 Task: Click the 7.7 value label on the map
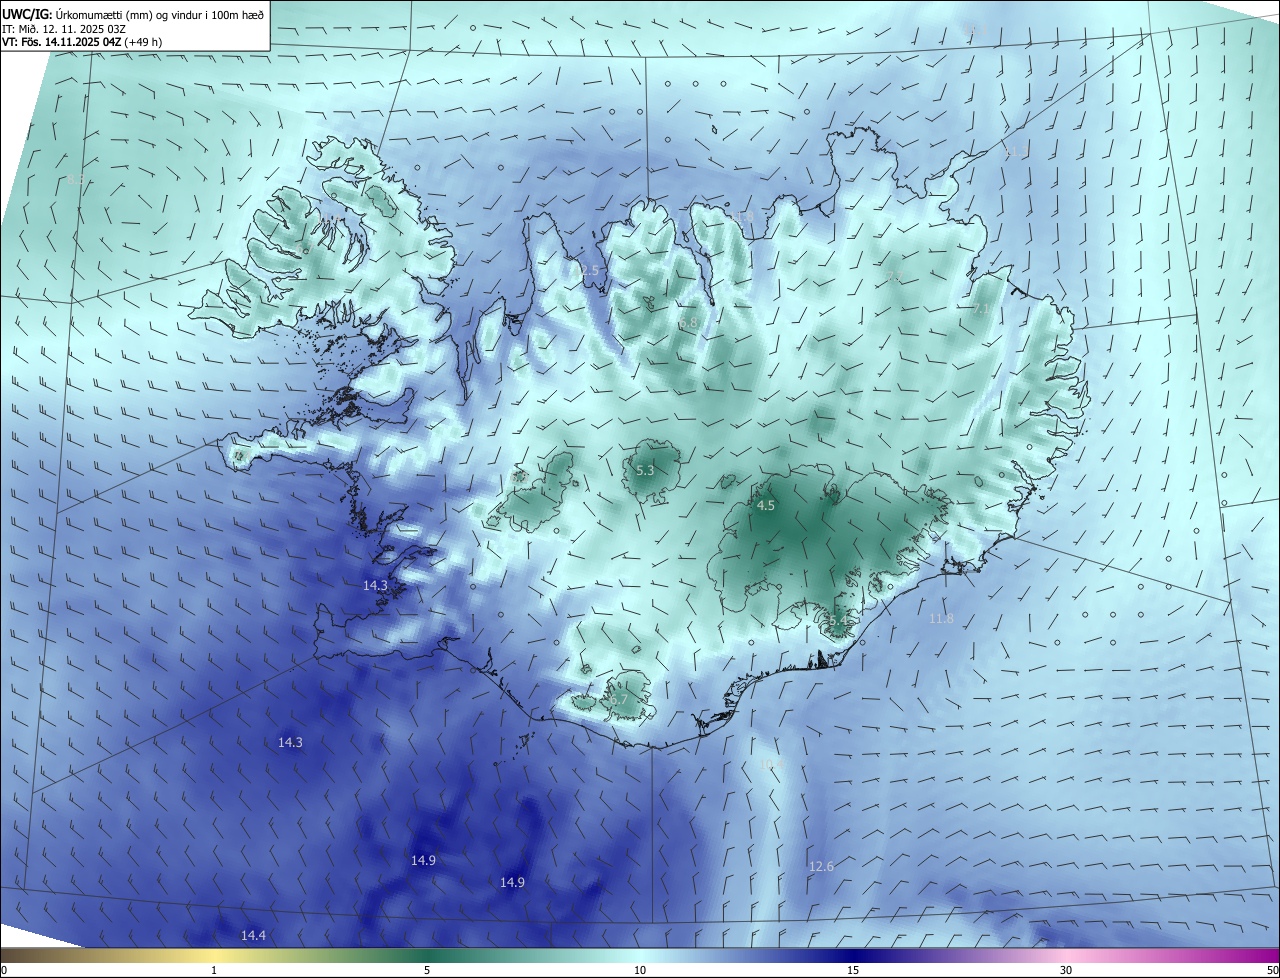click(894, 275)
